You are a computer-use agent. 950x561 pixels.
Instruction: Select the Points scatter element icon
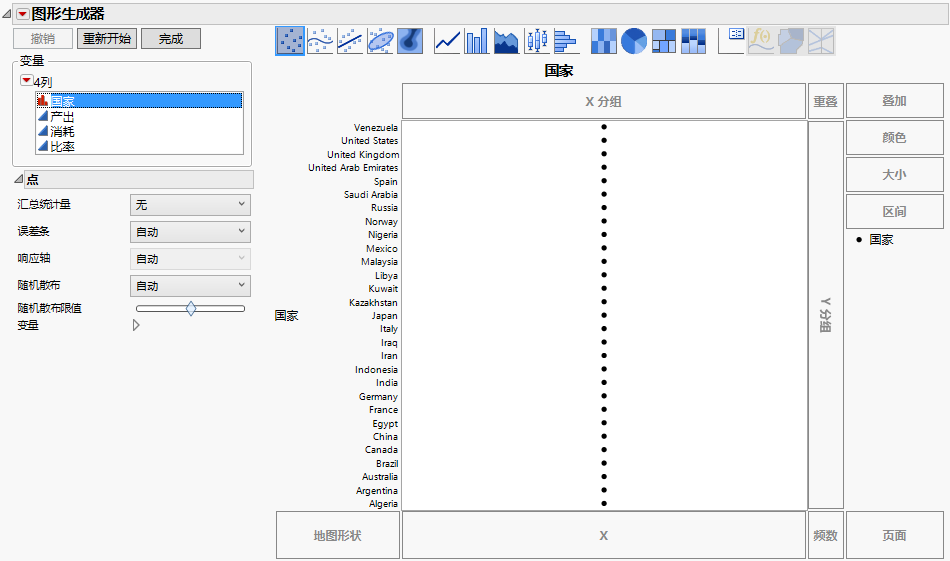point(290,41)
